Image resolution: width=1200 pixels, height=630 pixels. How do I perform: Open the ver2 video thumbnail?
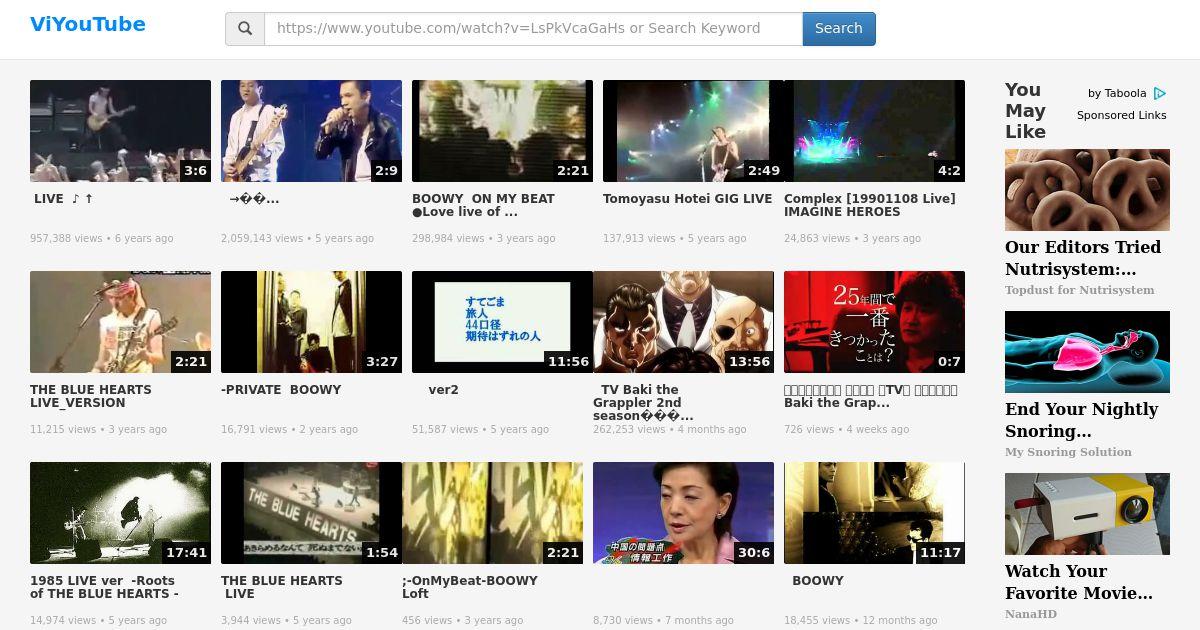click(x=502, y=322)
